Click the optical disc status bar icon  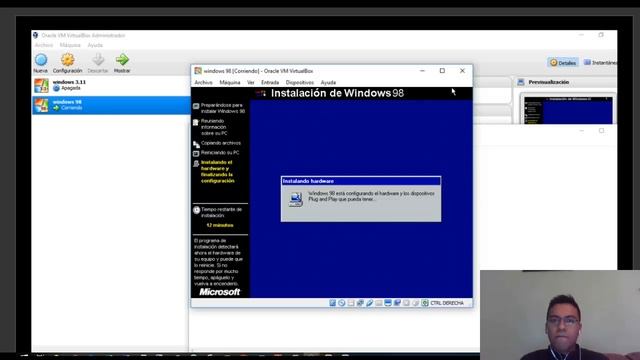click(342, 303)
